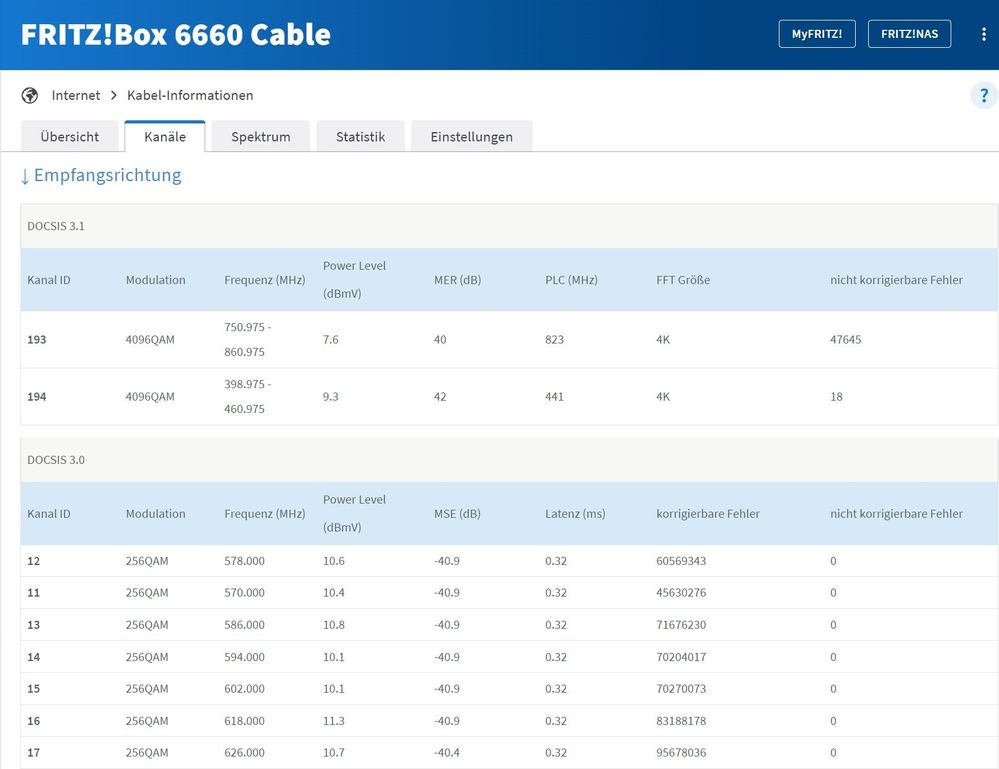Click the Kabel-Informationen breadcrumb
Screen dimensions: 999x769
[x=190, y=96]
